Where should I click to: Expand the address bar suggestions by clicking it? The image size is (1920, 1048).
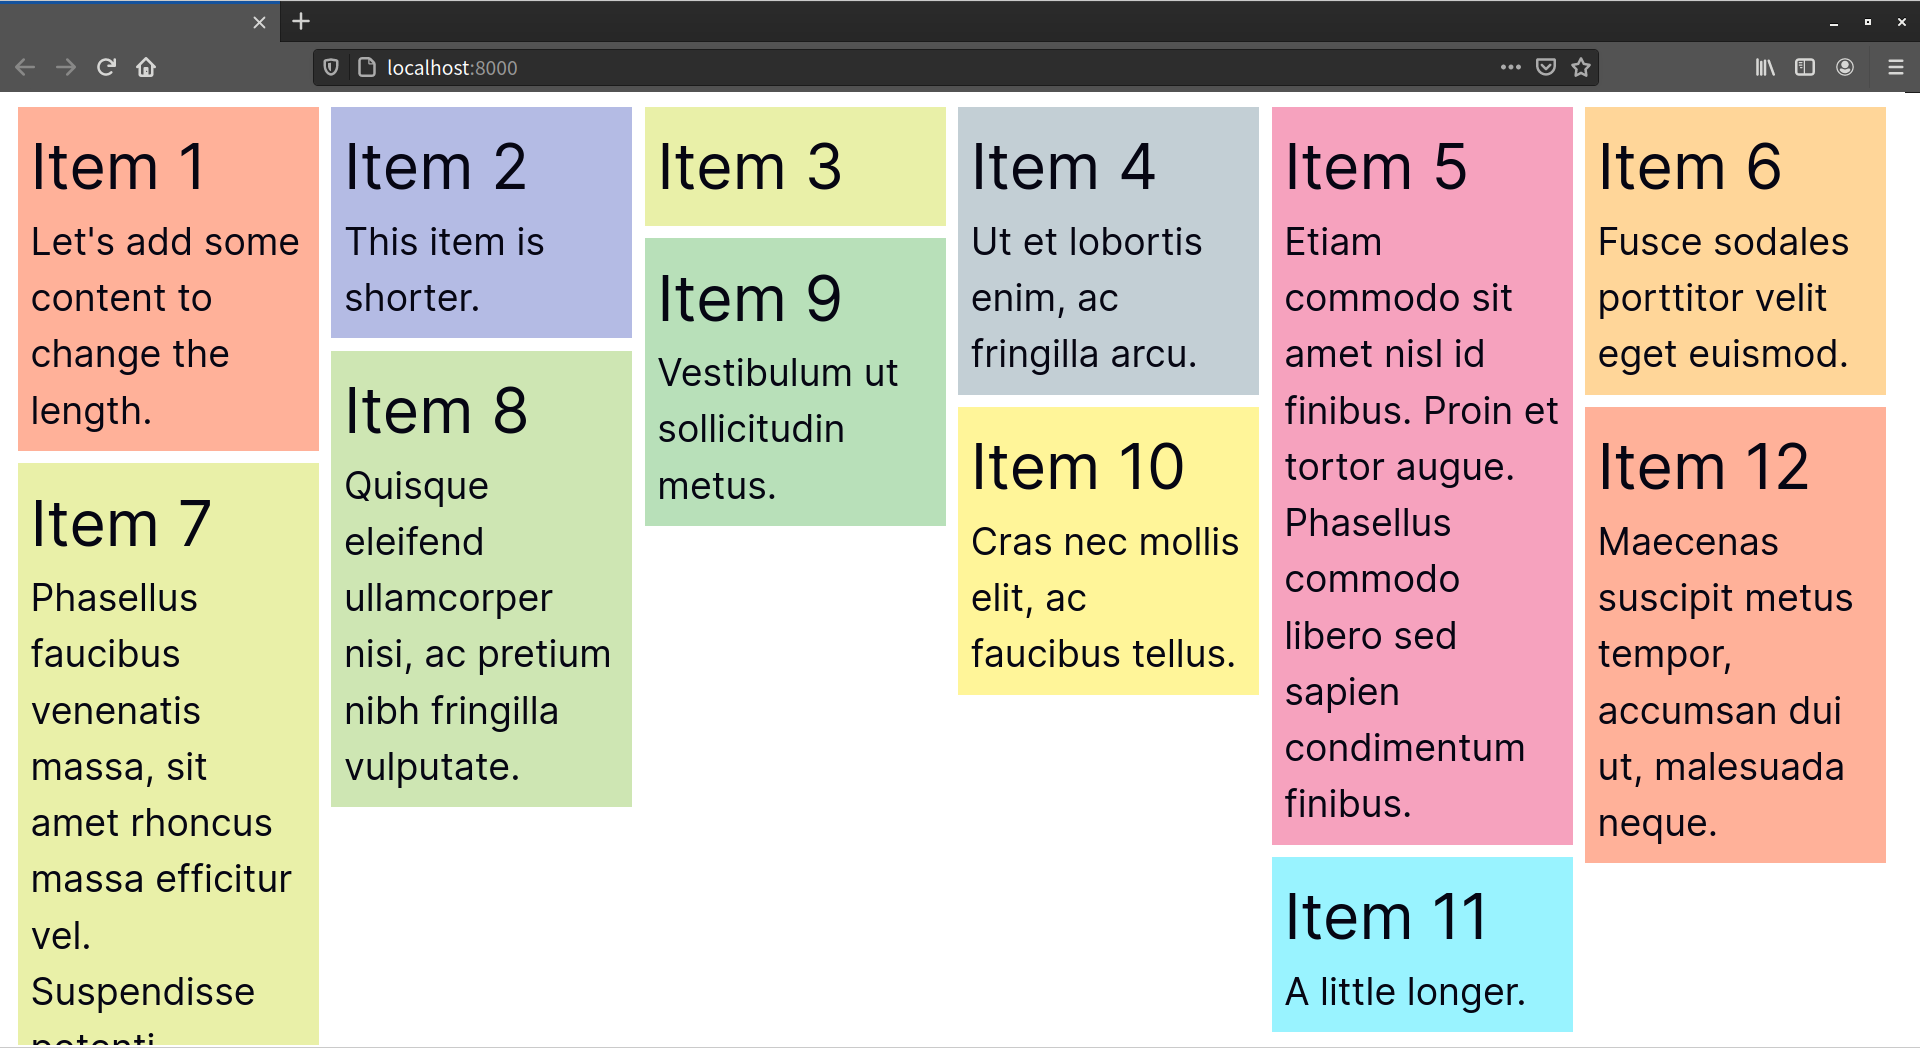point(700,67)
